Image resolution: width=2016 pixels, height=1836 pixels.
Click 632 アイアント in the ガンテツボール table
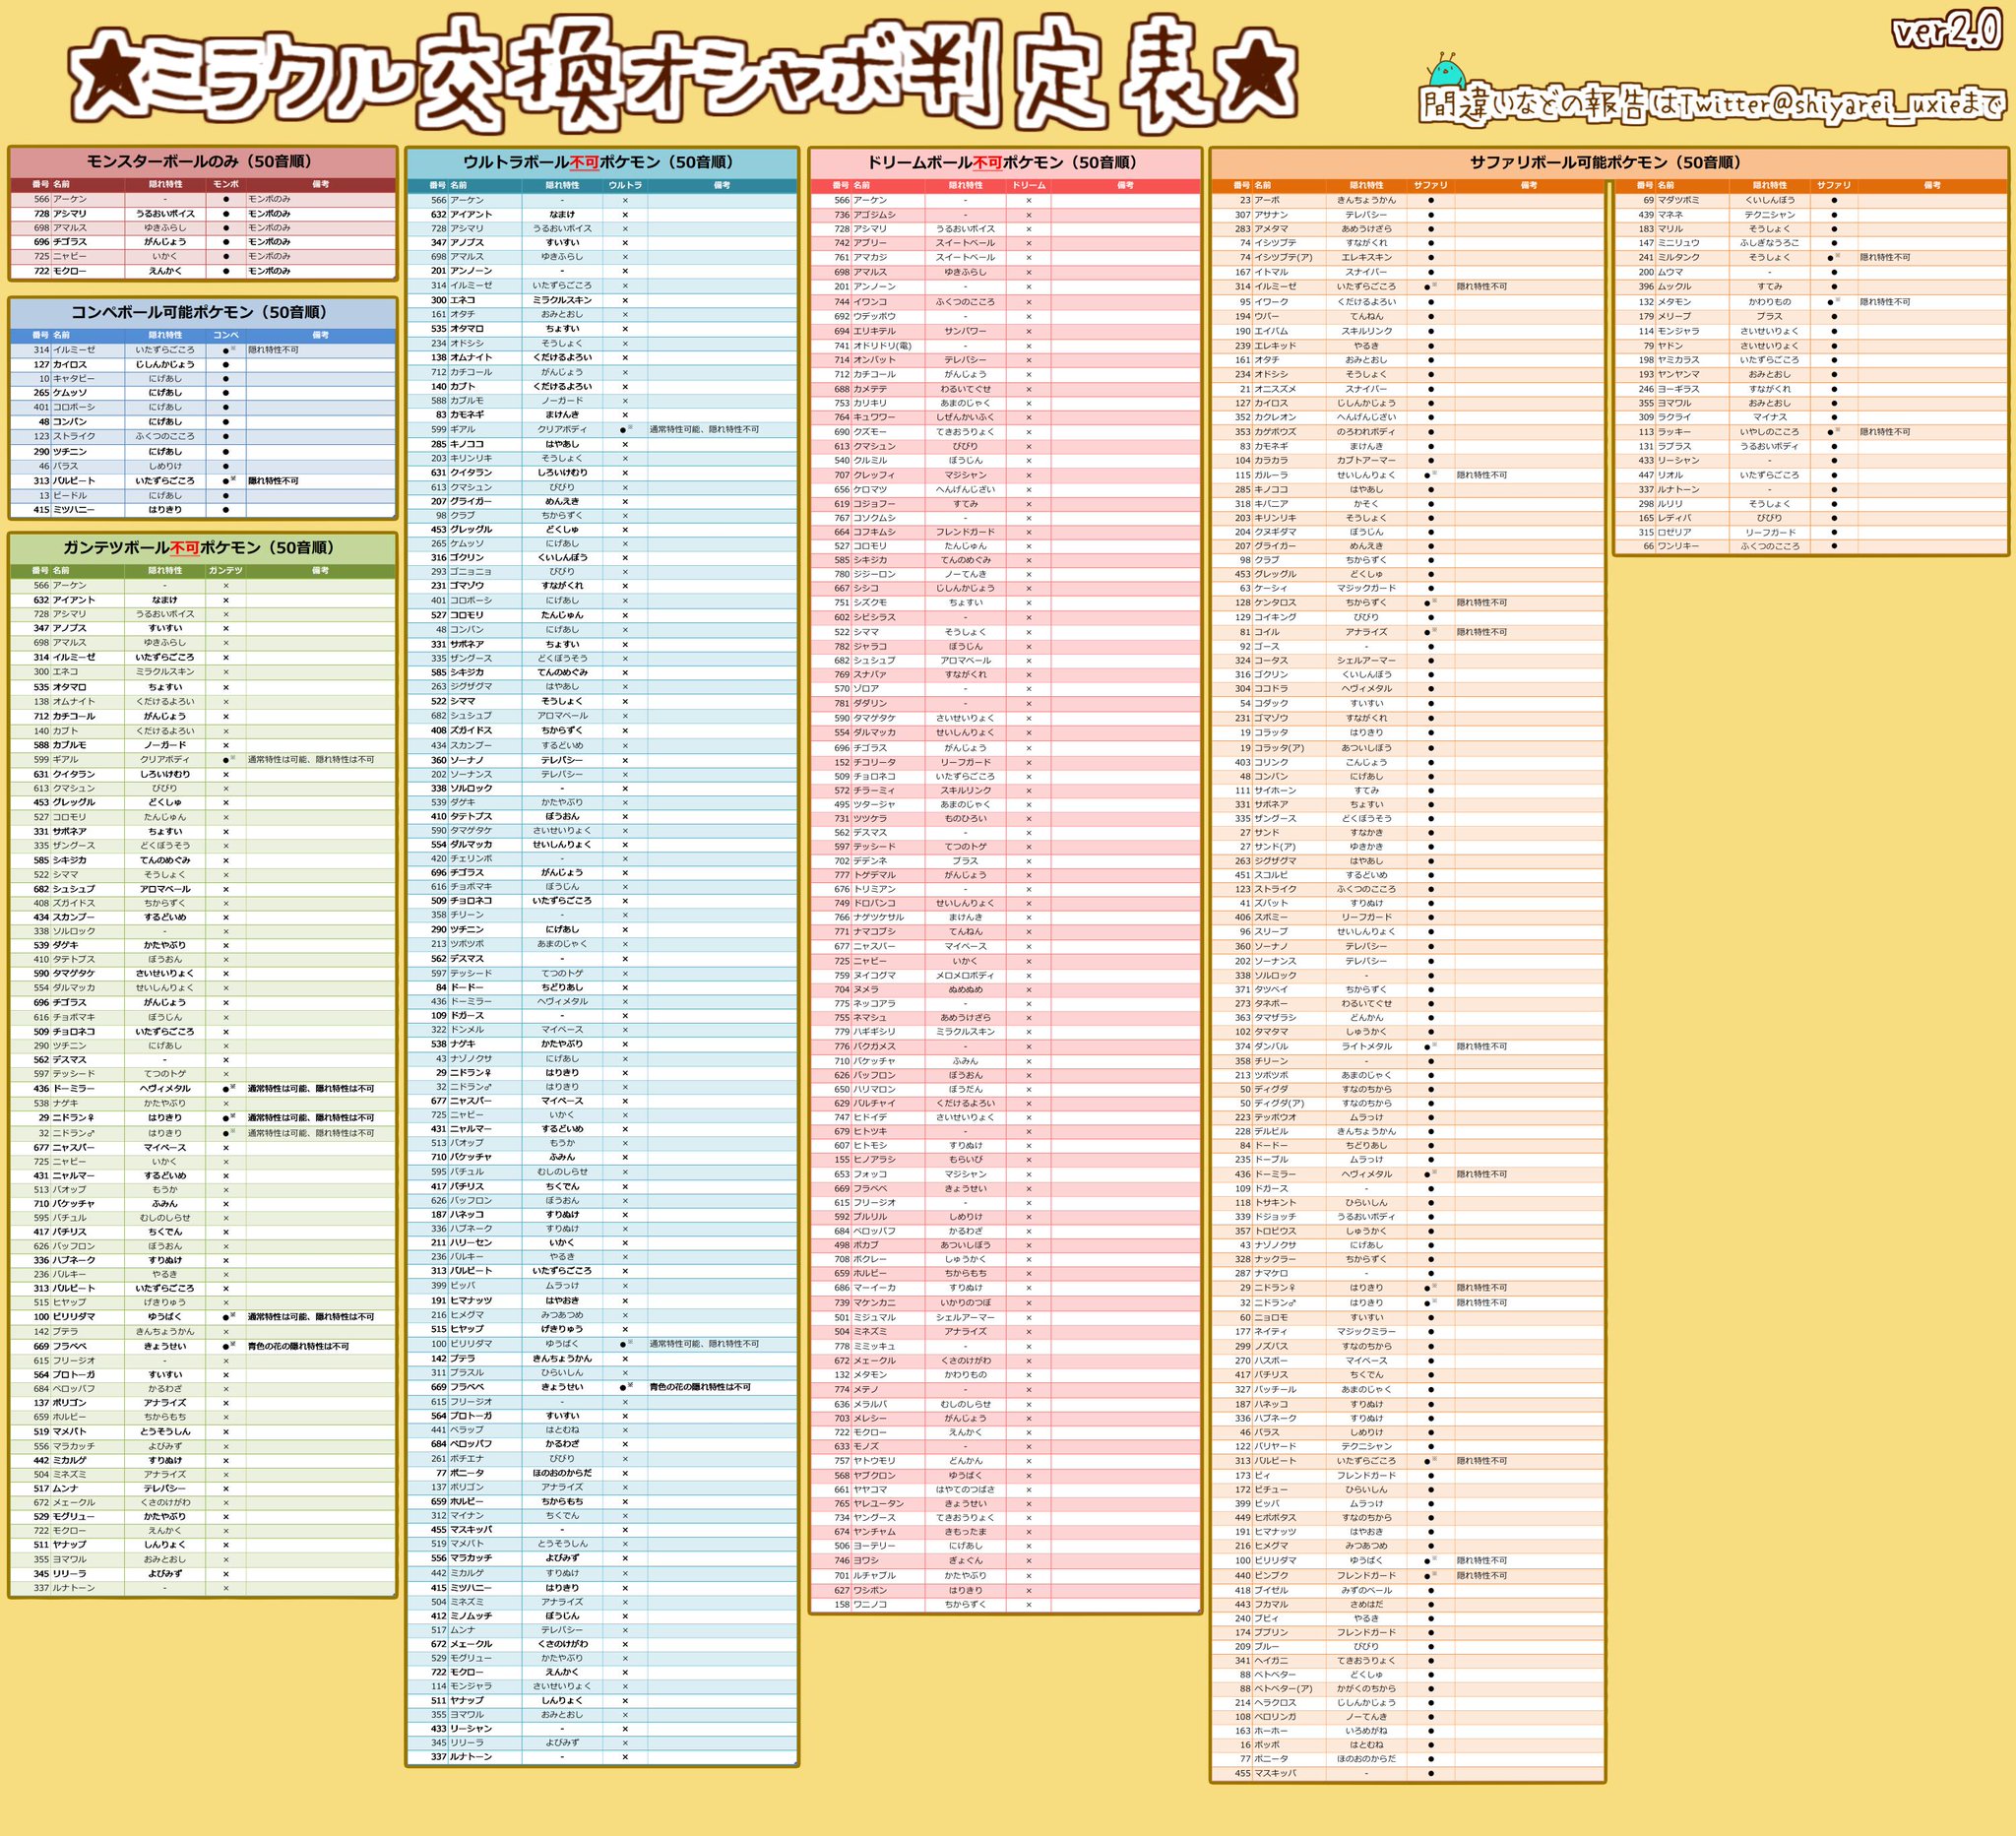pos(64,600)
